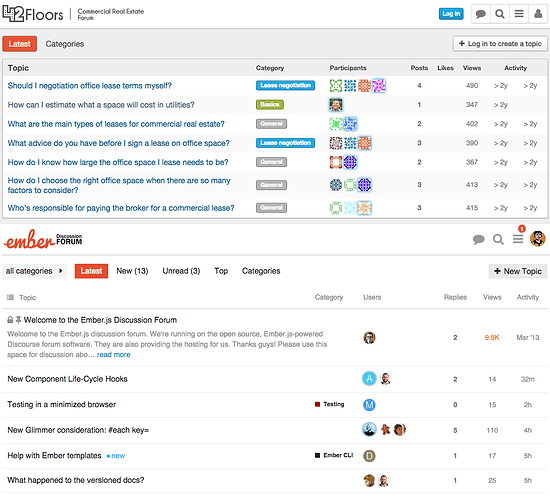The image size is (550, 500).
Task: Click second avatar on New Component Life-Cycle Hooks
Action: click(385, 379)
